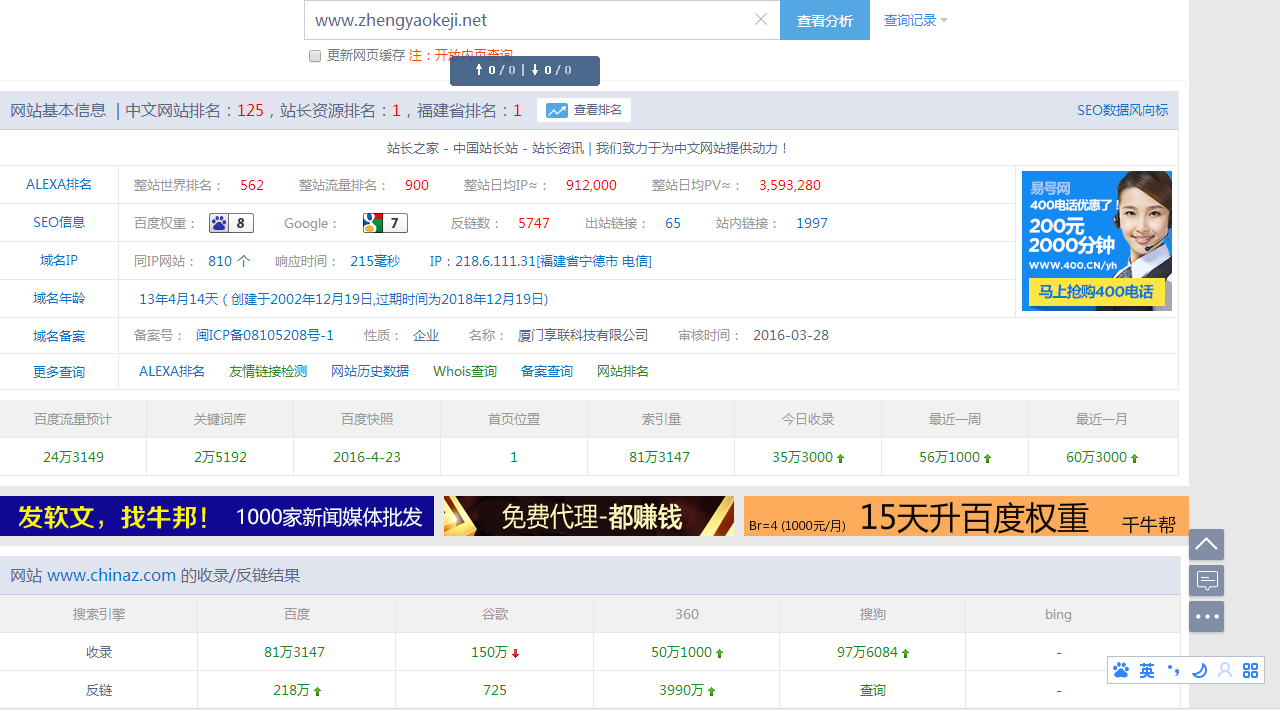Click Baidu traffic estimate 24万3149
The width and height of the screenshot is (1280, 711).
(x=73, y=457)
